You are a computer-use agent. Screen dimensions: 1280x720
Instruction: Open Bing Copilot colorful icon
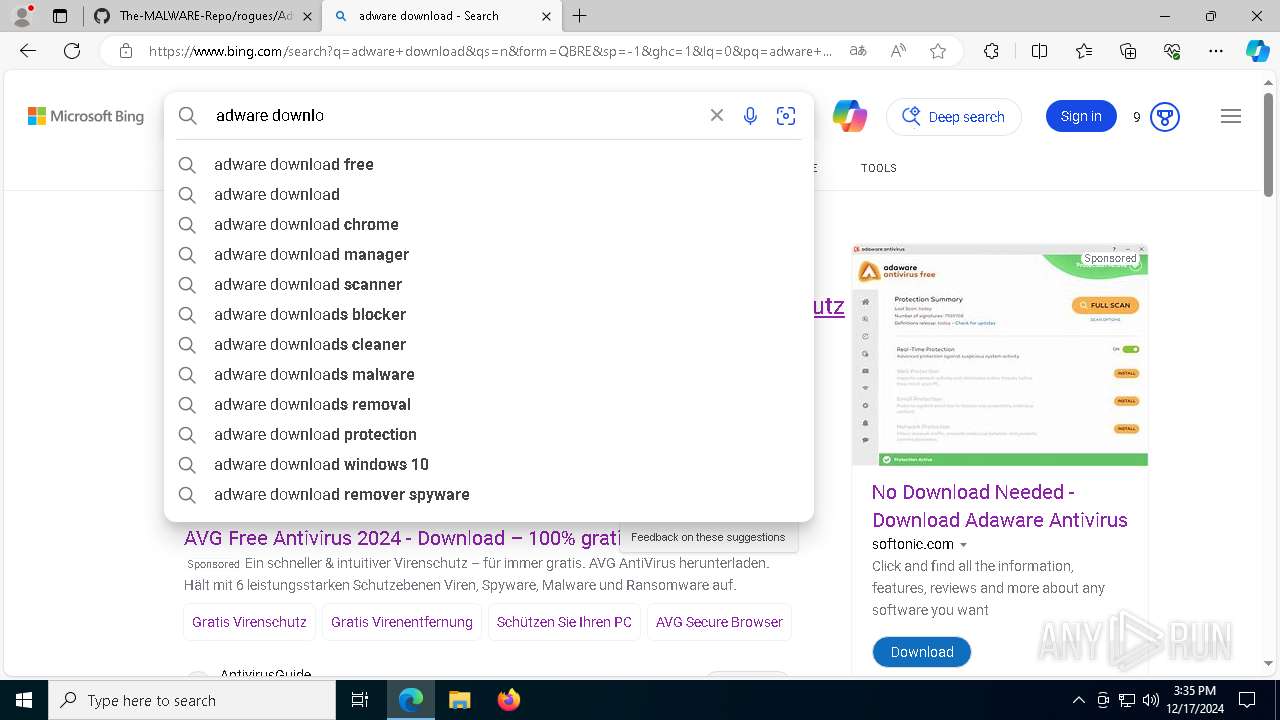click(x=850, y=116)
